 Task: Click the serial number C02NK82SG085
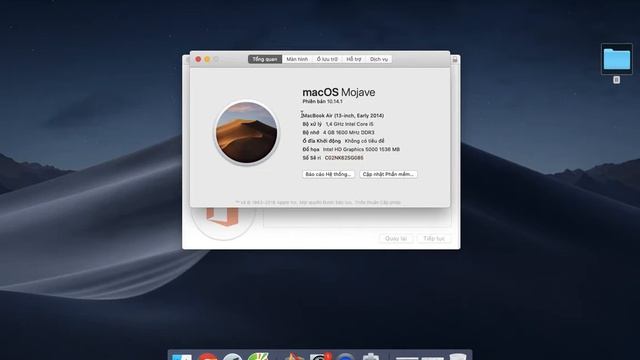click(344, 158)
